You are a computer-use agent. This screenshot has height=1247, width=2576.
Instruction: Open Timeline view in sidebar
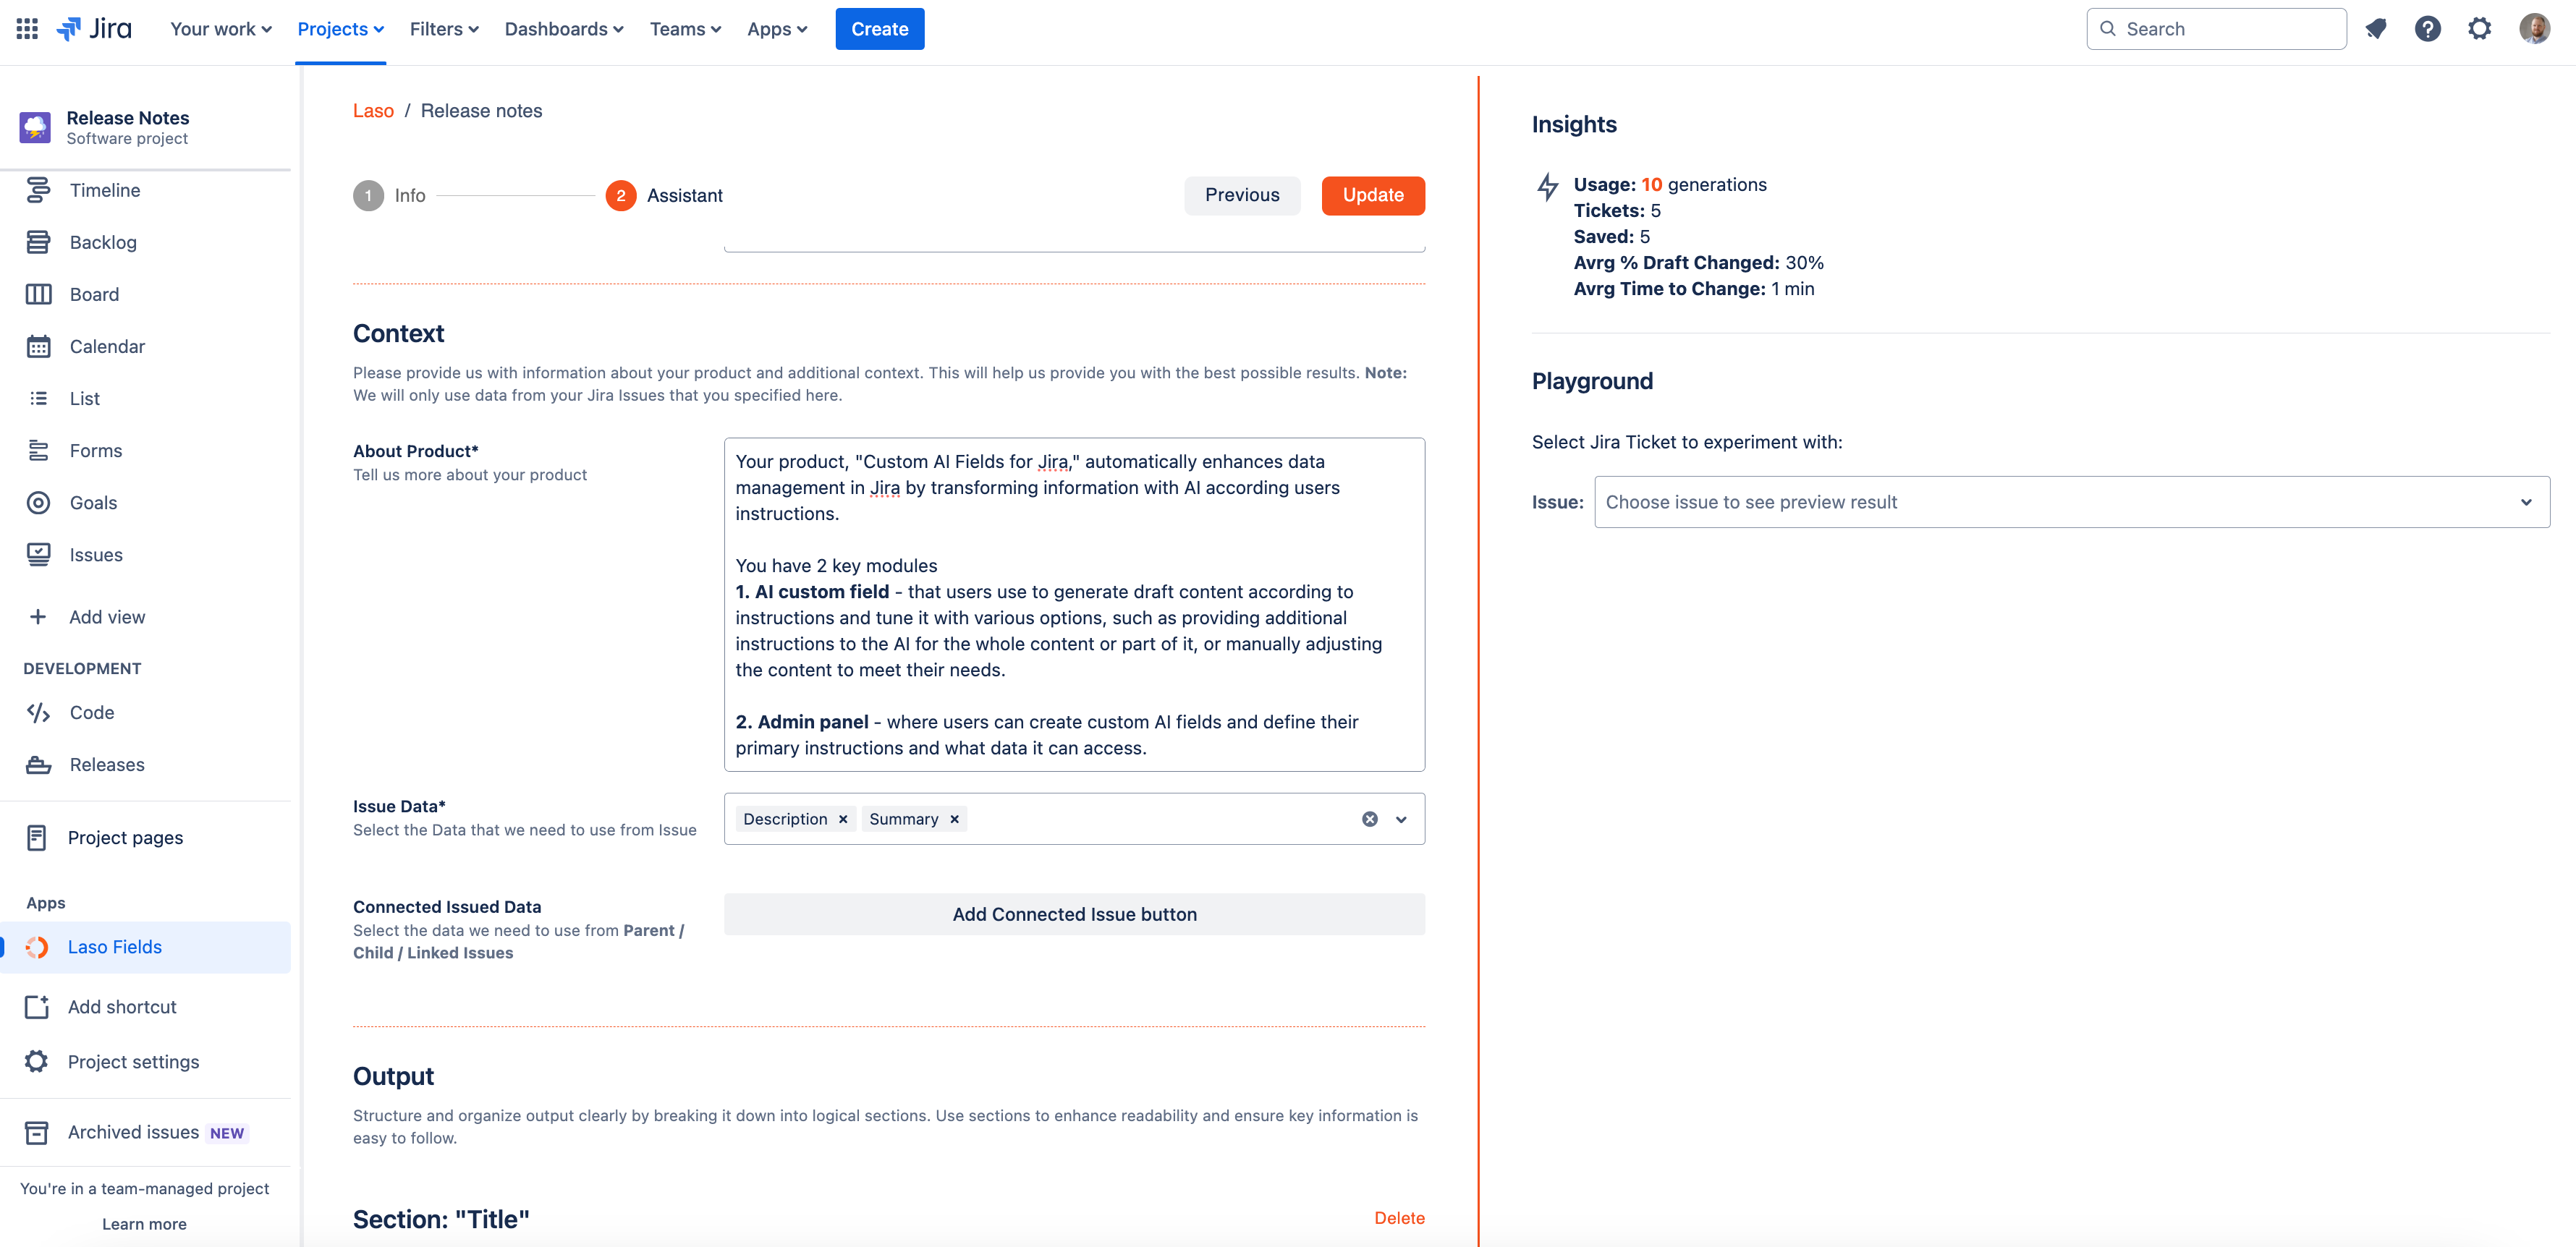pos(104,190)
